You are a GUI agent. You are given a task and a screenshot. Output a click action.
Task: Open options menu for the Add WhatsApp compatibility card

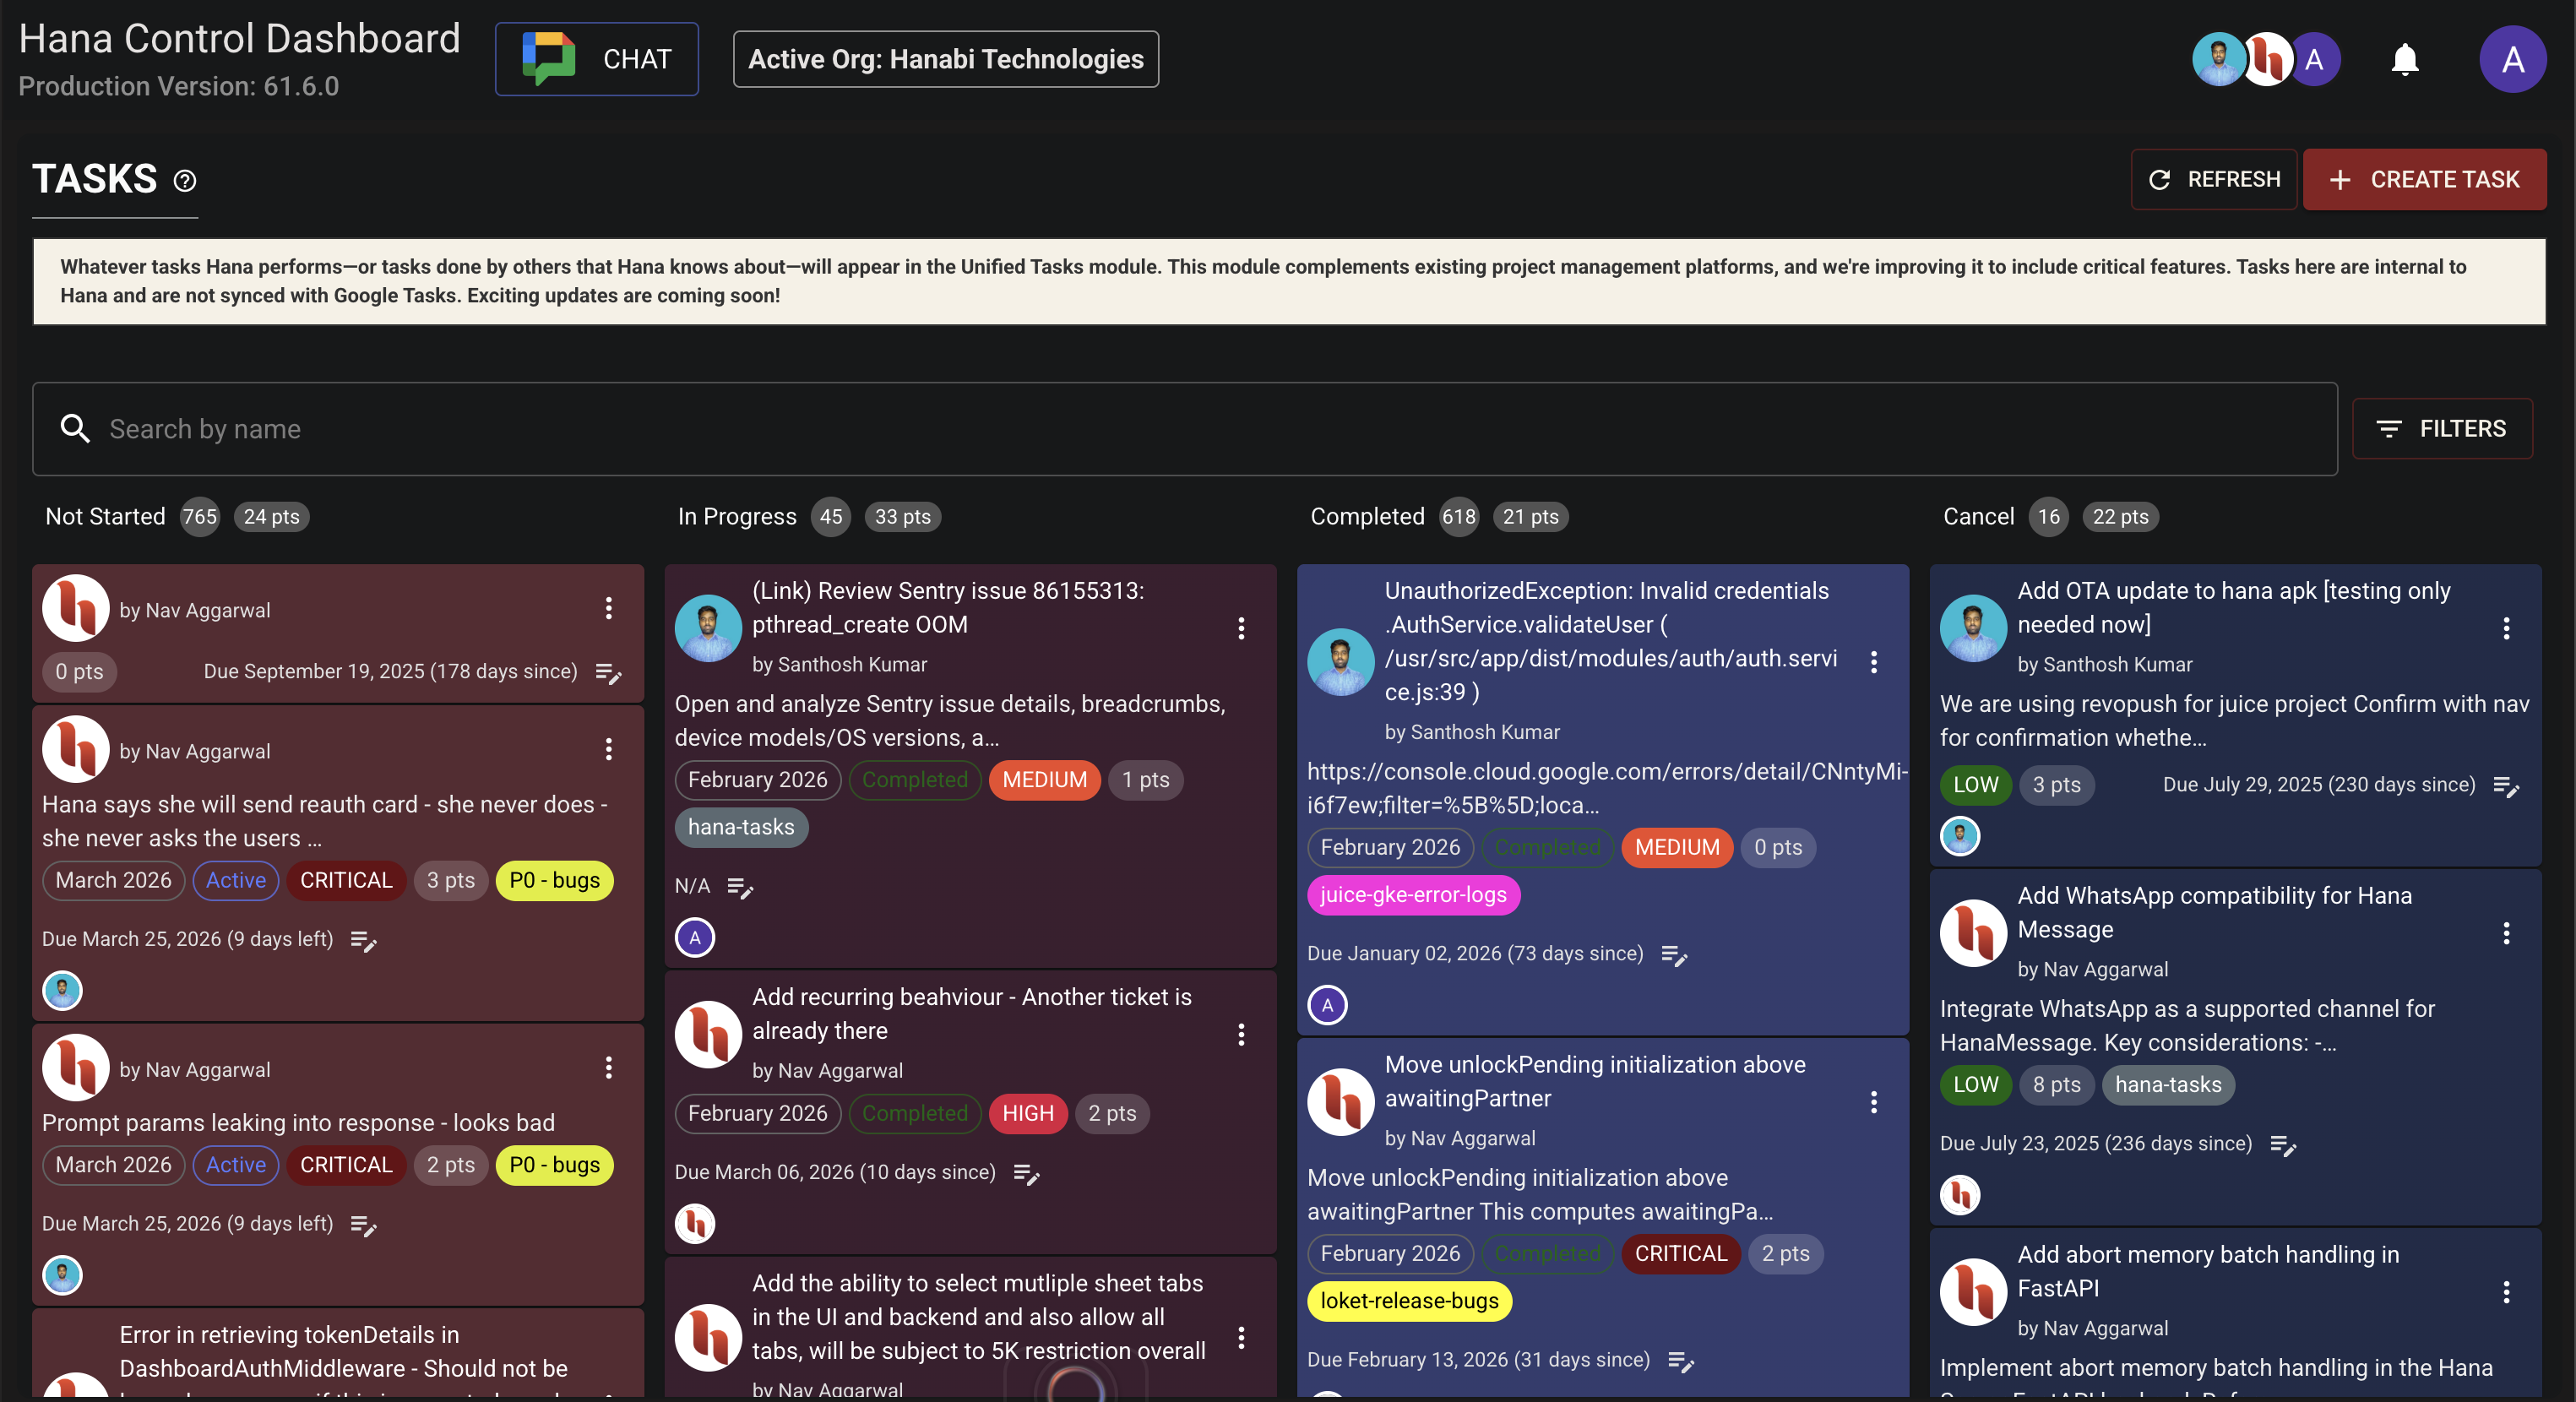click(2507, 934)
